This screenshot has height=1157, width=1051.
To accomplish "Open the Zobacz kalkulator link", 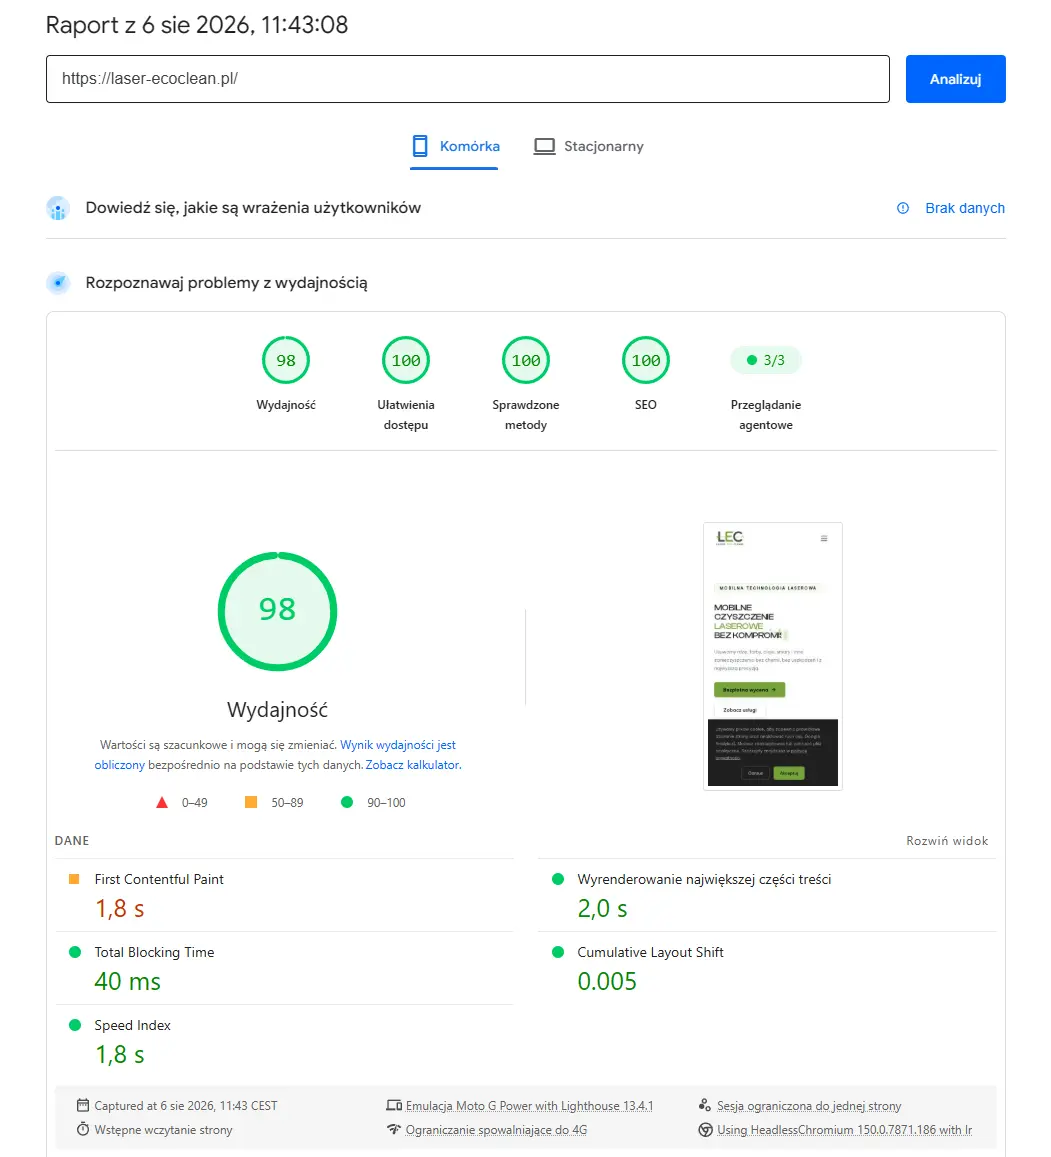I will click(412, 765).
